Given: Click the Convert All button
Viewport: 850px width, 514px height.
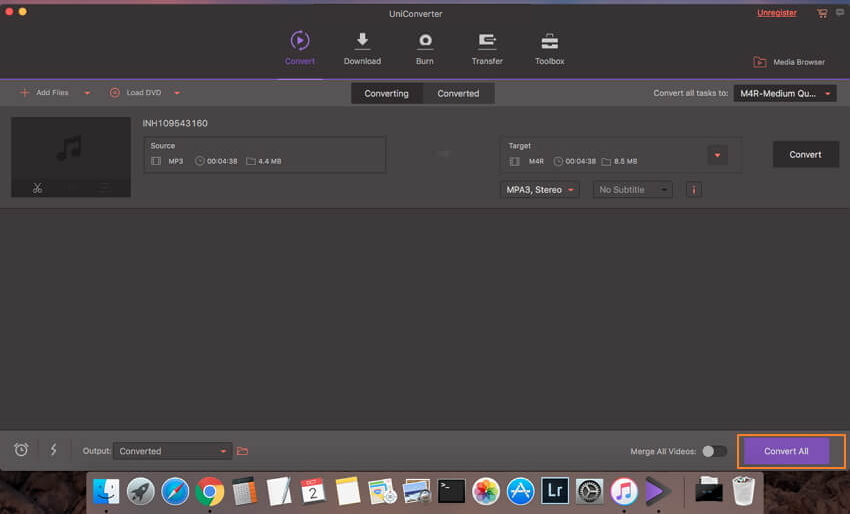Looking at the screenshot, I should pos(786,451).
